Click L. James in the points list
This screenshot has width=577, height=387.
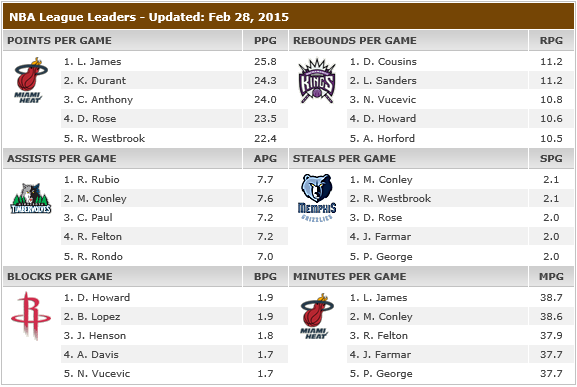pyautogui.click(x=99, y=61)
